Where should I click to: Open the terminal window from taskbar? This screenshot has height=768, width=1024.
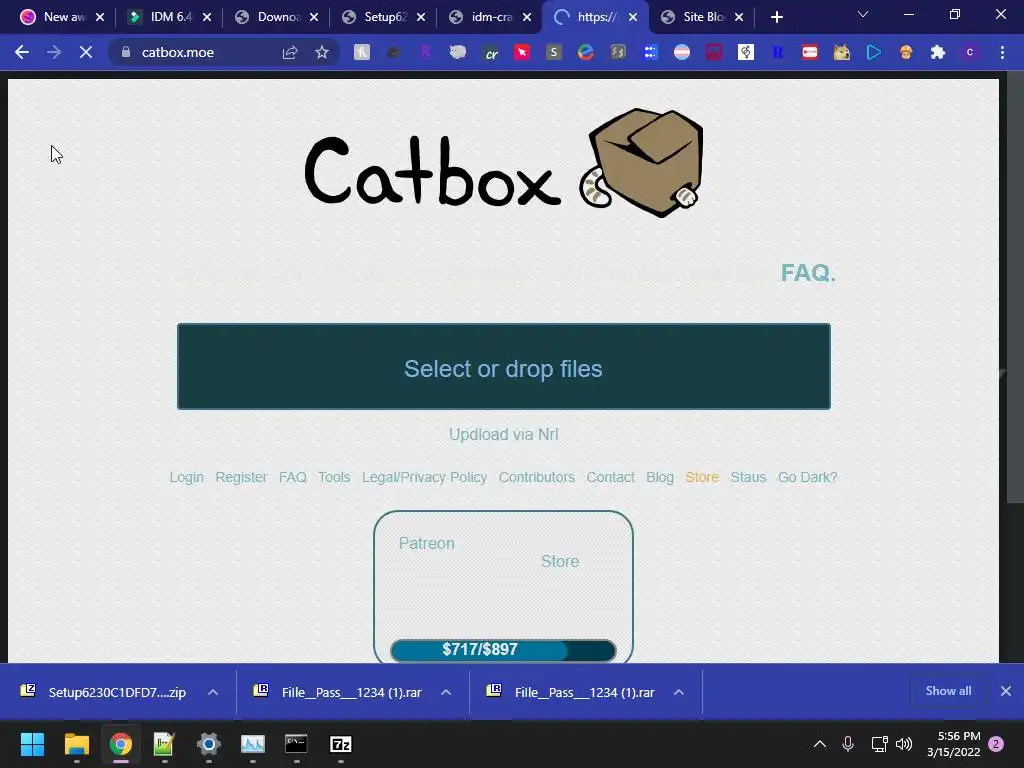(296, 744)
